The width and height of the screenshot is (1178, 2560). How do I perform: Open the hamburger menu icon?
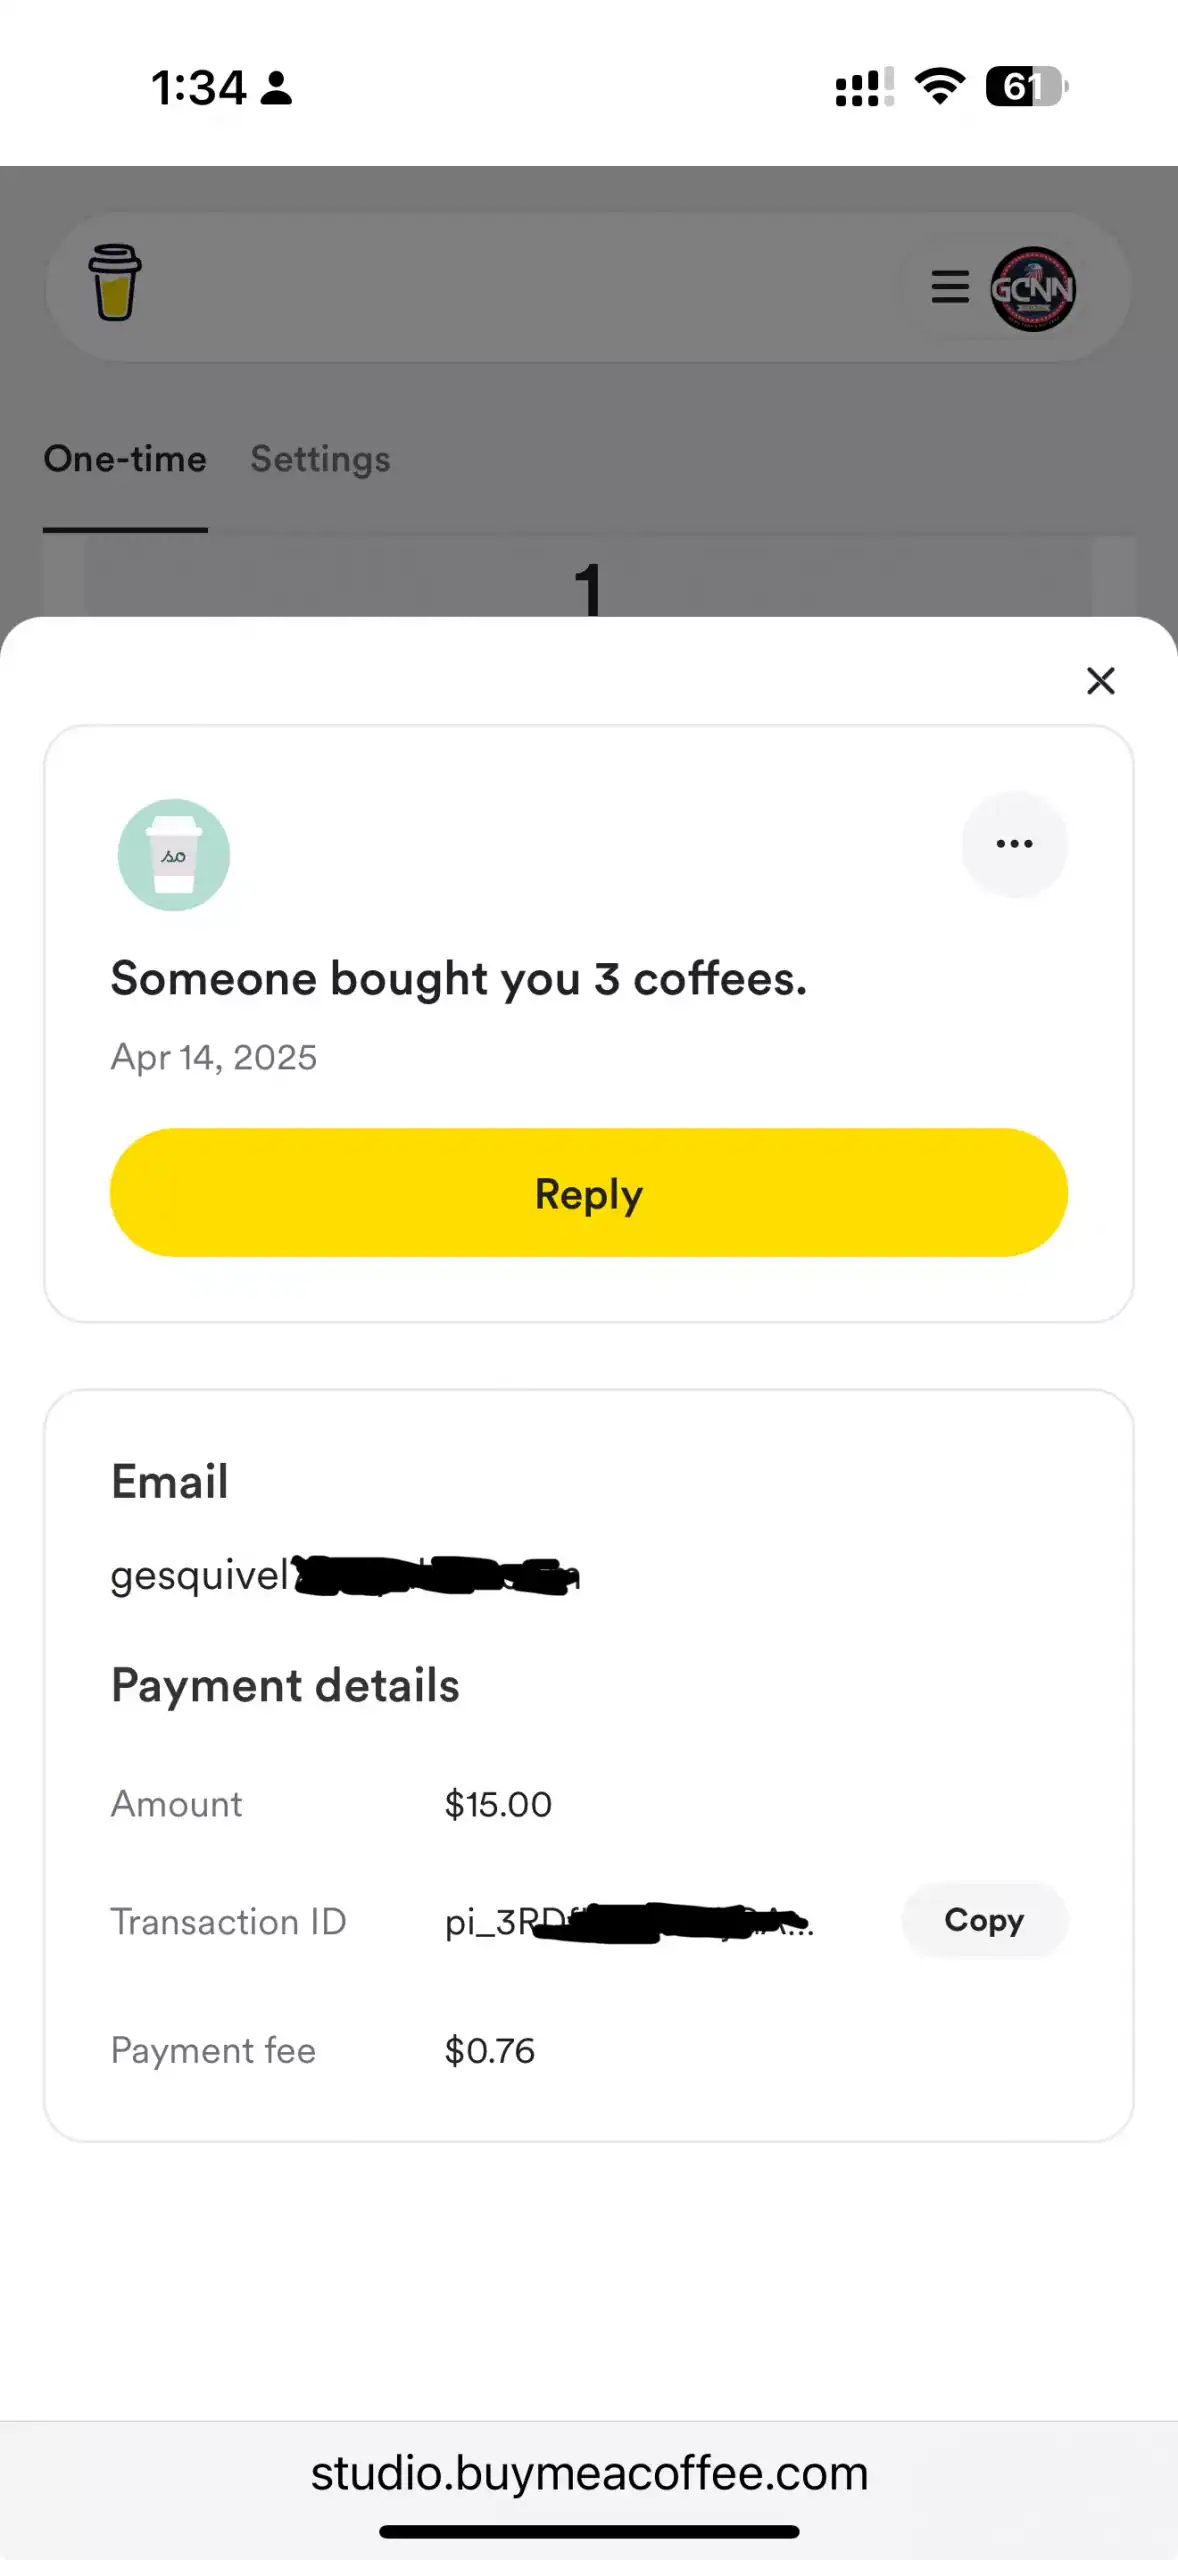click(949, 287)
